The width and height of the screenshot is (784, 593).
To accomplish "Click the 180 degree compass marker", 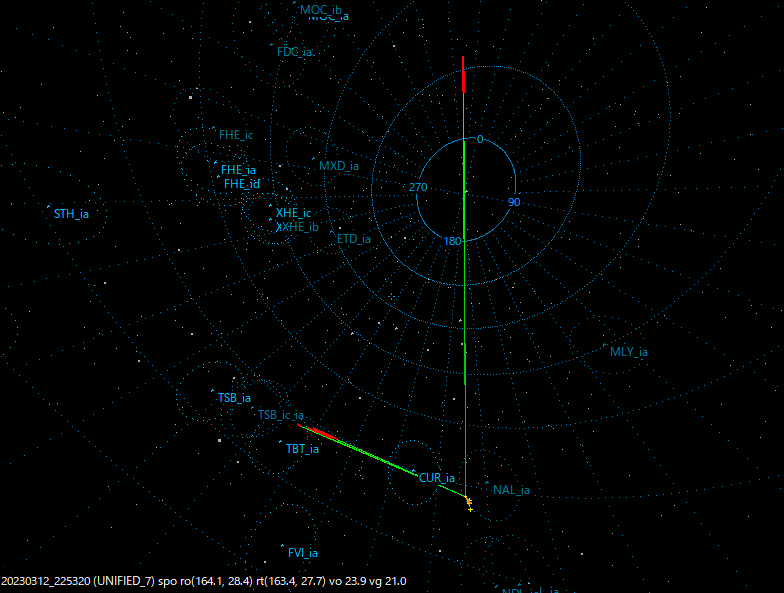I will 452,242.
